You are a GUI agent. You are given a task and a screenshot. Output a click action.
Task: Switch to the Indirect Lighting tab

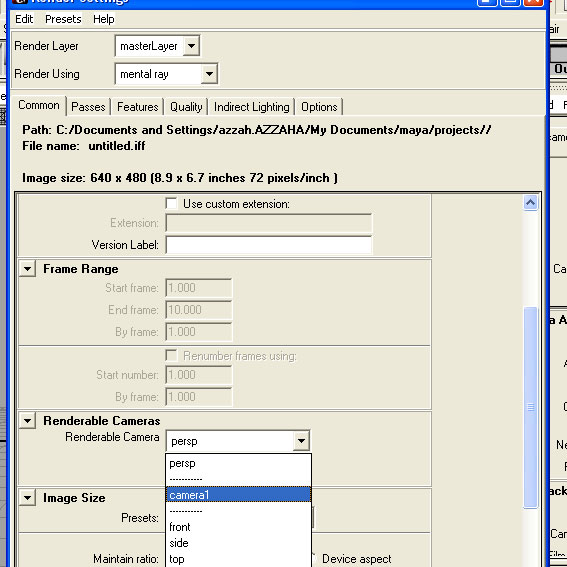pos(252,107)
